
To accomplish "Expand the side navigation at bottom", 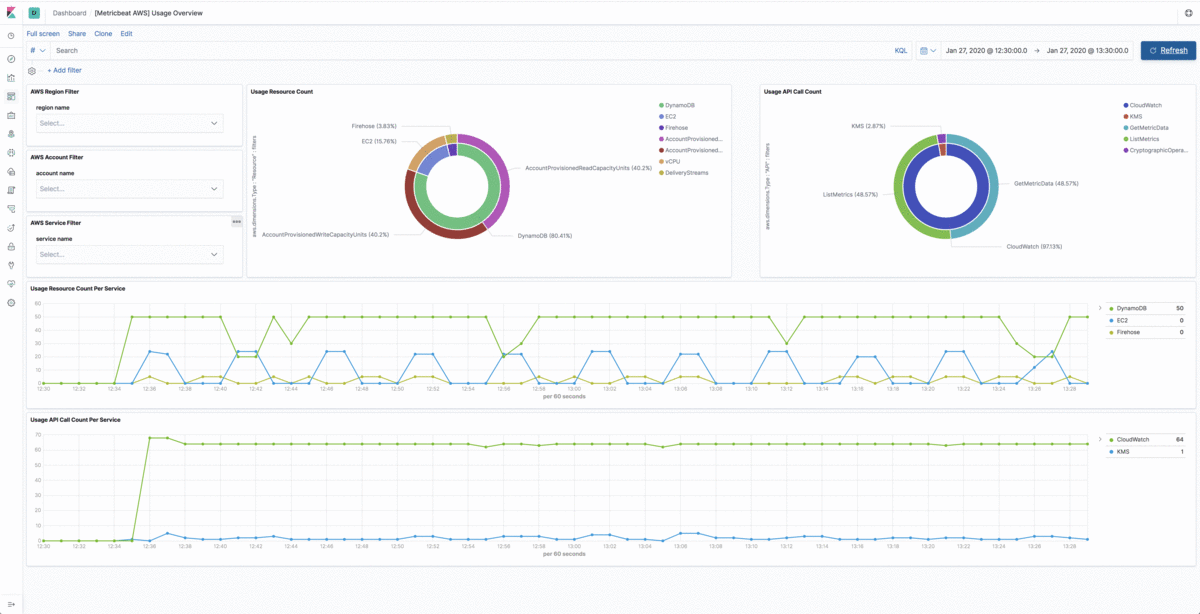I will 11,604.
